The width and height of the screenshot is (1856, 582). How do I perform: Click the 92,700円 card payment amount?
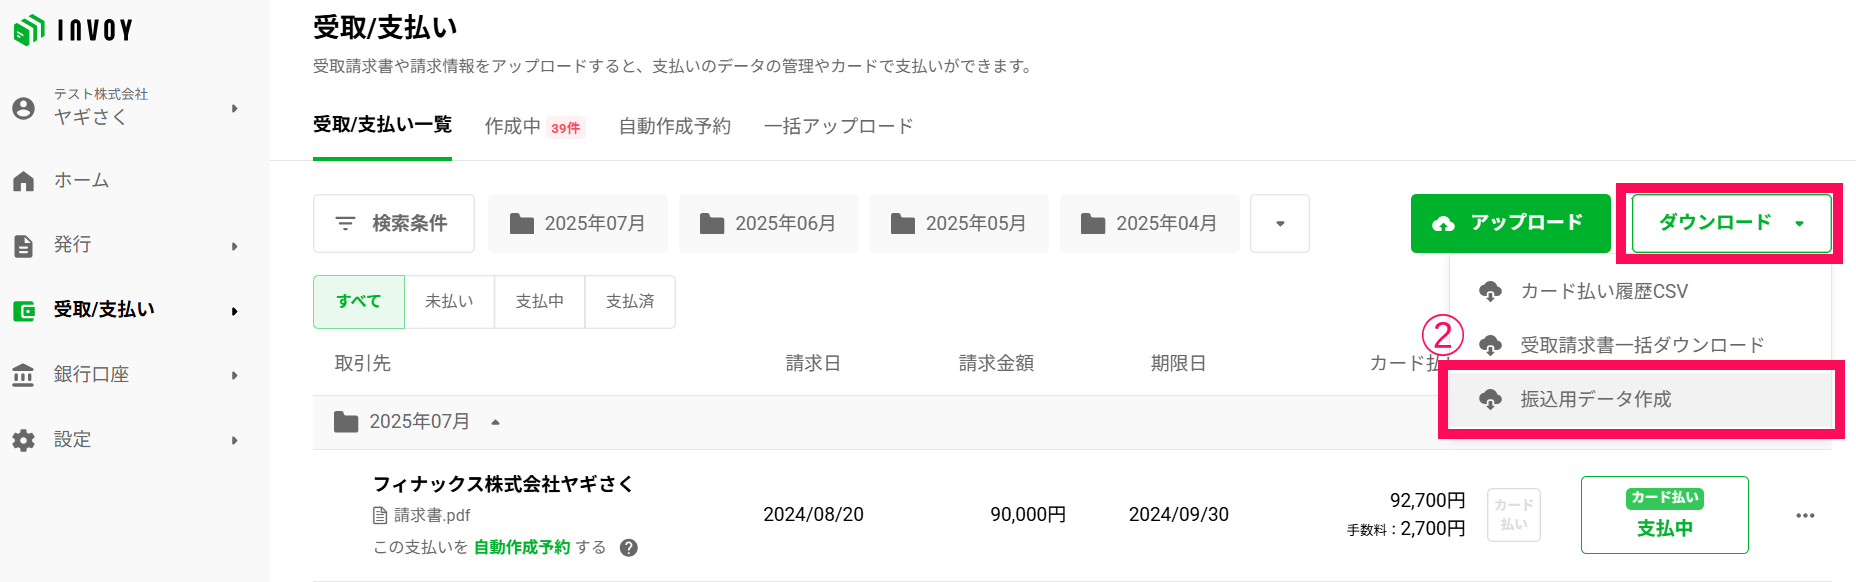tap(1428, 500)
